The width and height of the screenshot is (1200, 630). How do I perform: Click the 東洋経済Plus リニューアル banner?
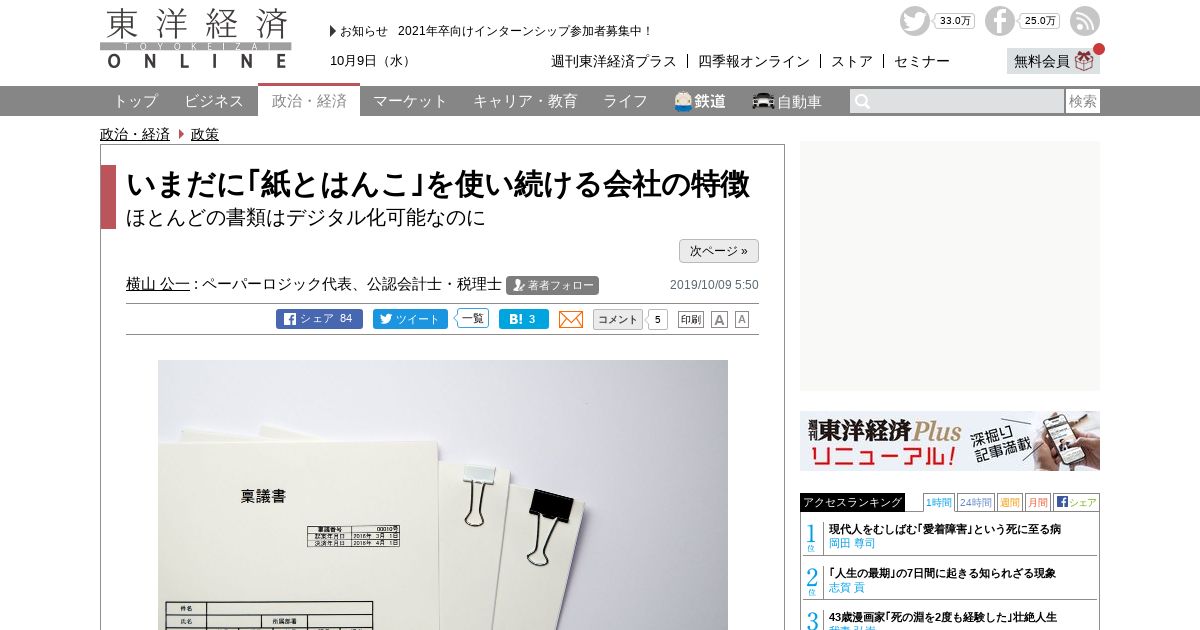point(950,441)
